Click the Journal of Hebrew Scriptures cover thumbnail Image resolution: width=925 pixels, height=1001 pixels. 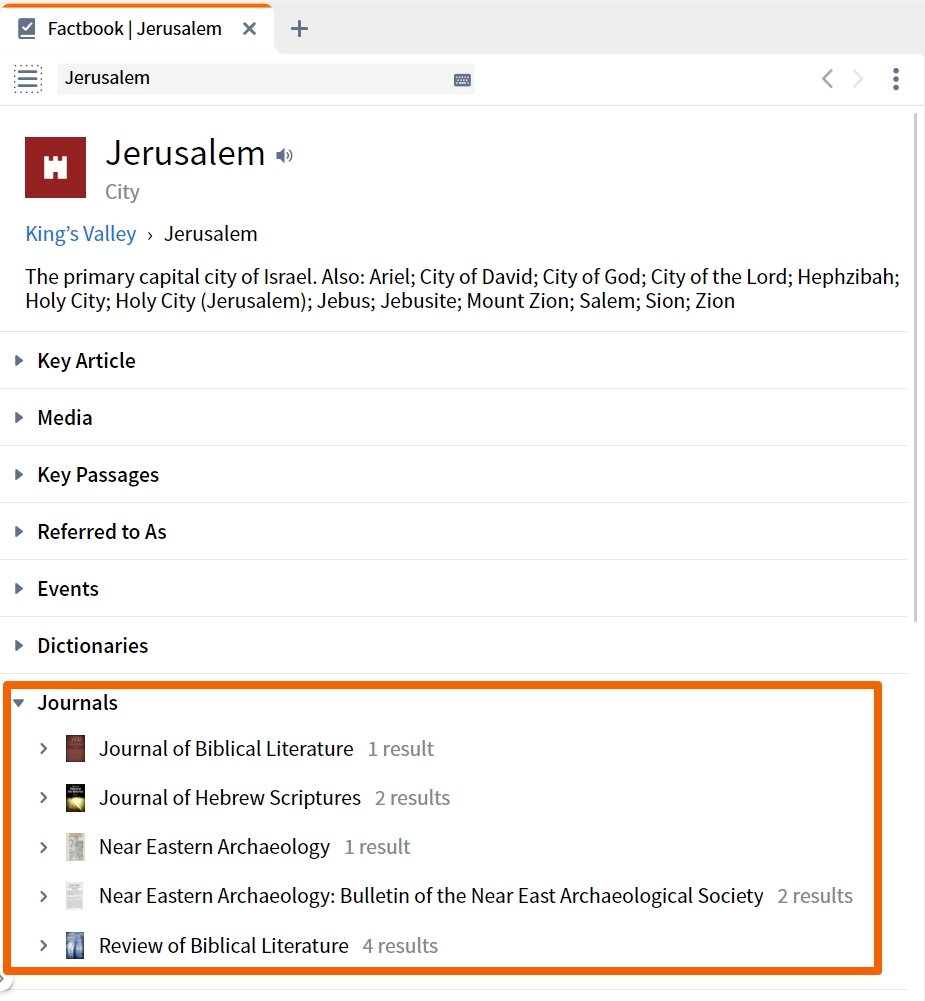[x=75, y=797]
